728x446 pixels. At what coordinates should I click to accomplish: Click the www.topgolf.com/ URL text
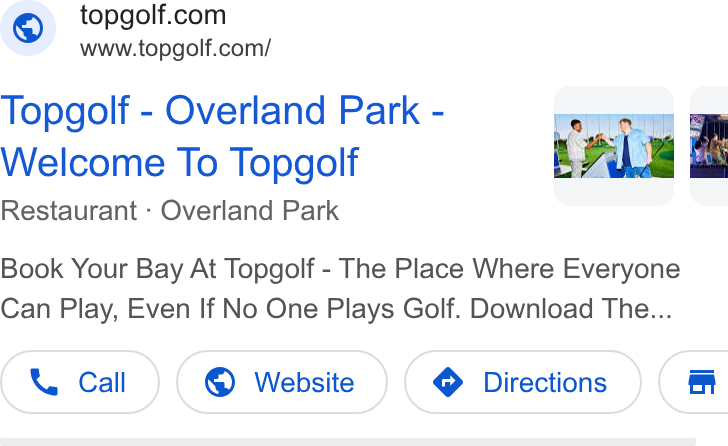[175, 49]
